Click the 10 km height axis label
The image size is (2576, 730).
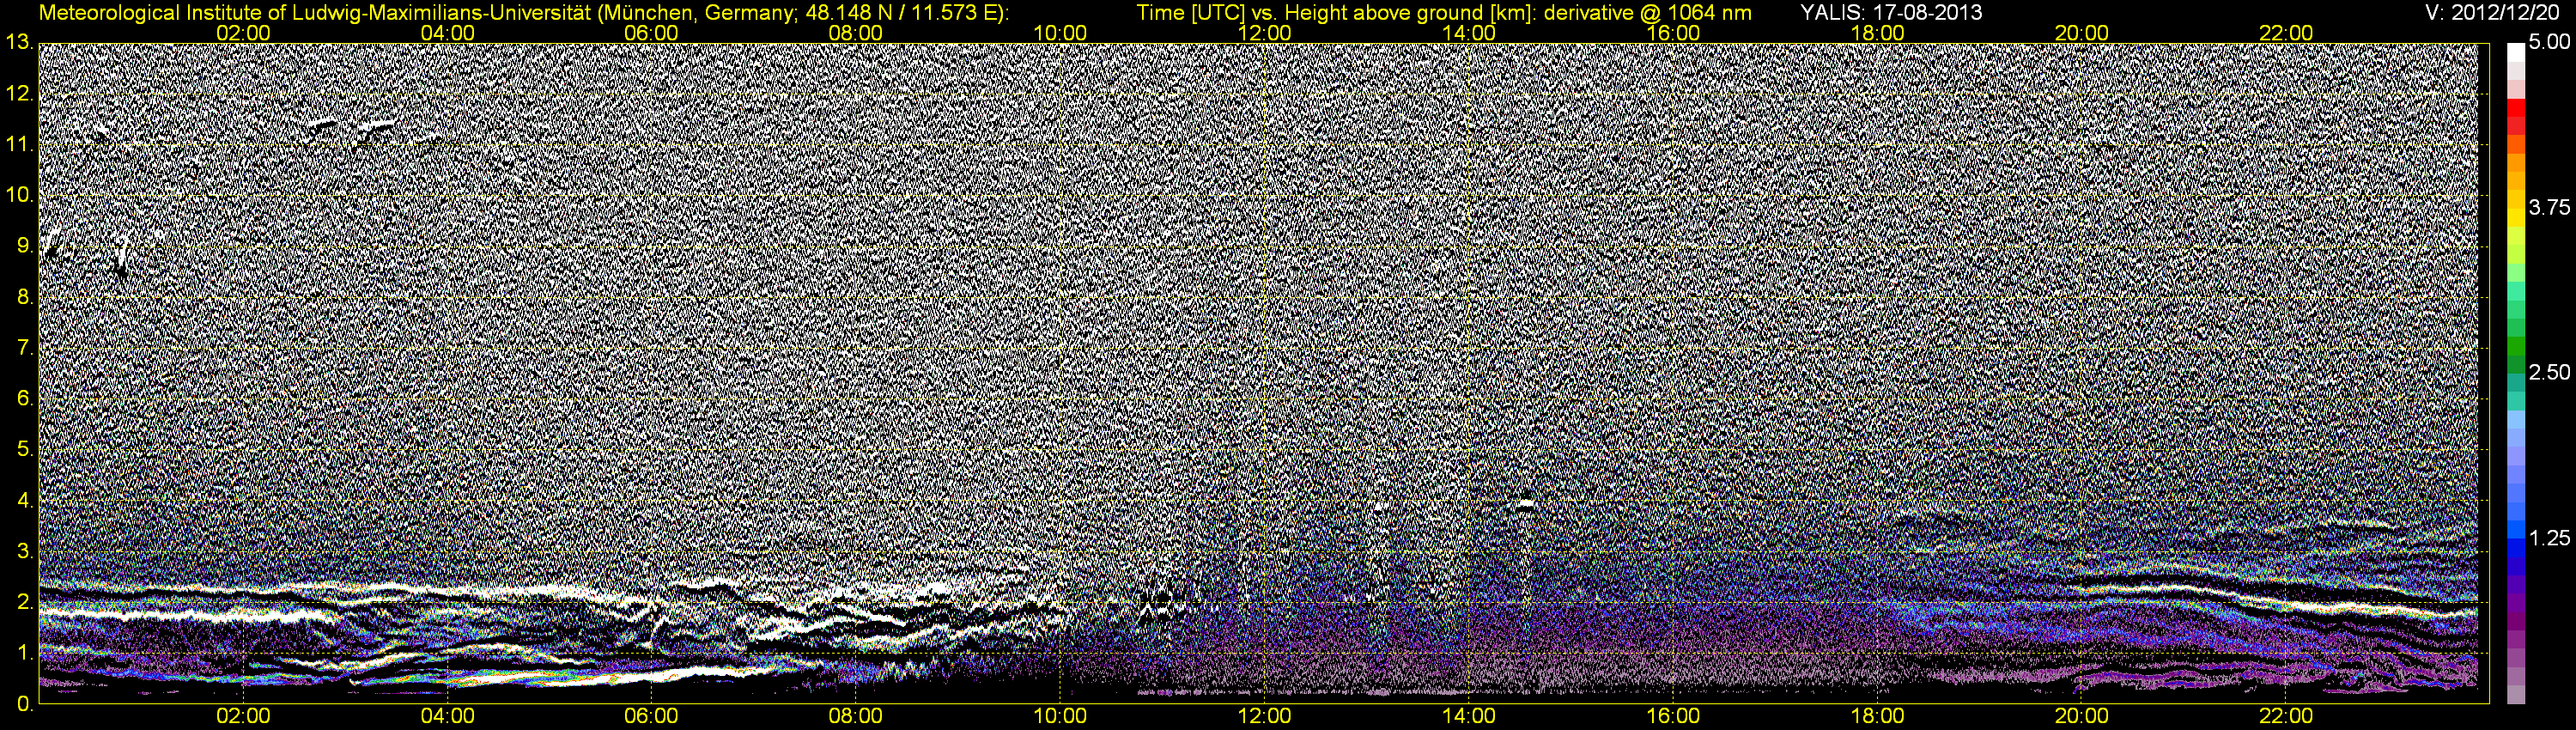pos(19,195)
